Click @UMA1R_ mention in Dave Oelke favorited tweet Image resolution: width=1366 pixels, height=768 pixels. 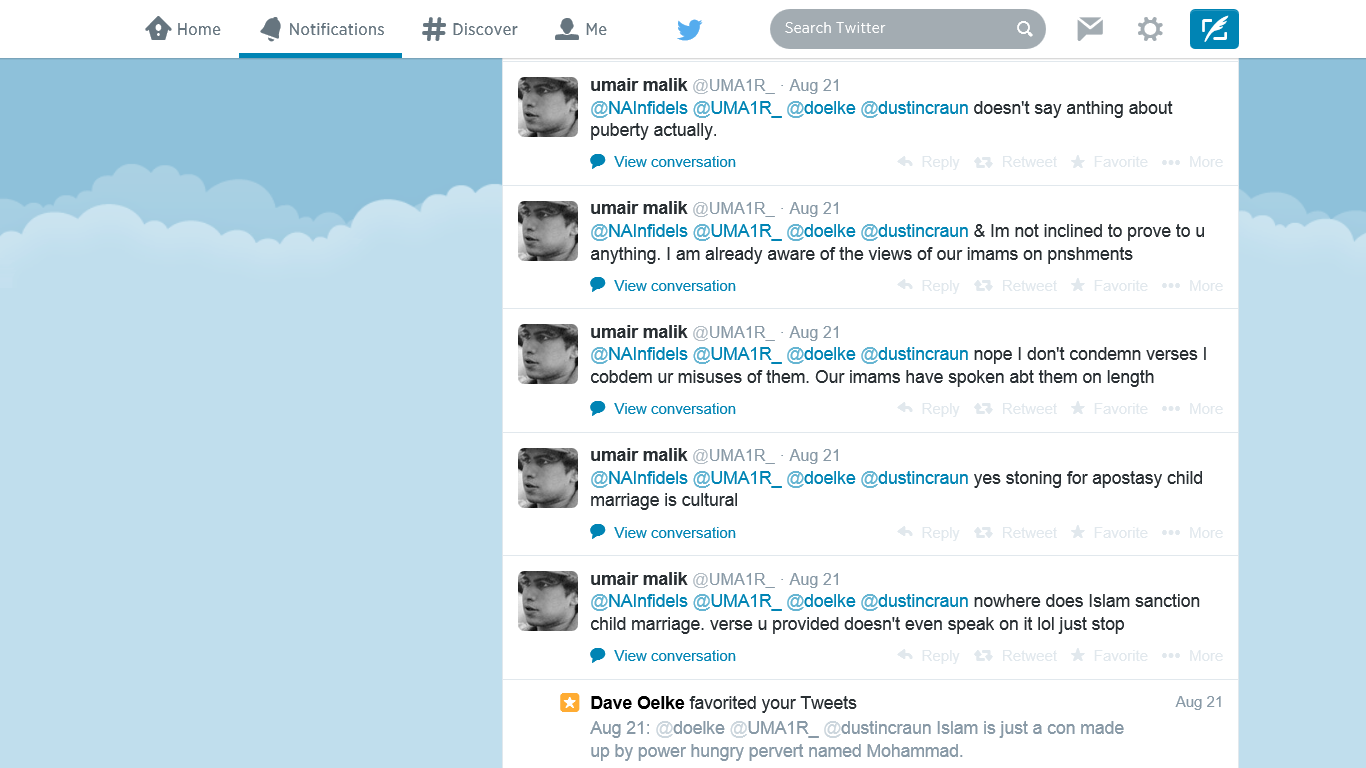click(x=774, y=728)
